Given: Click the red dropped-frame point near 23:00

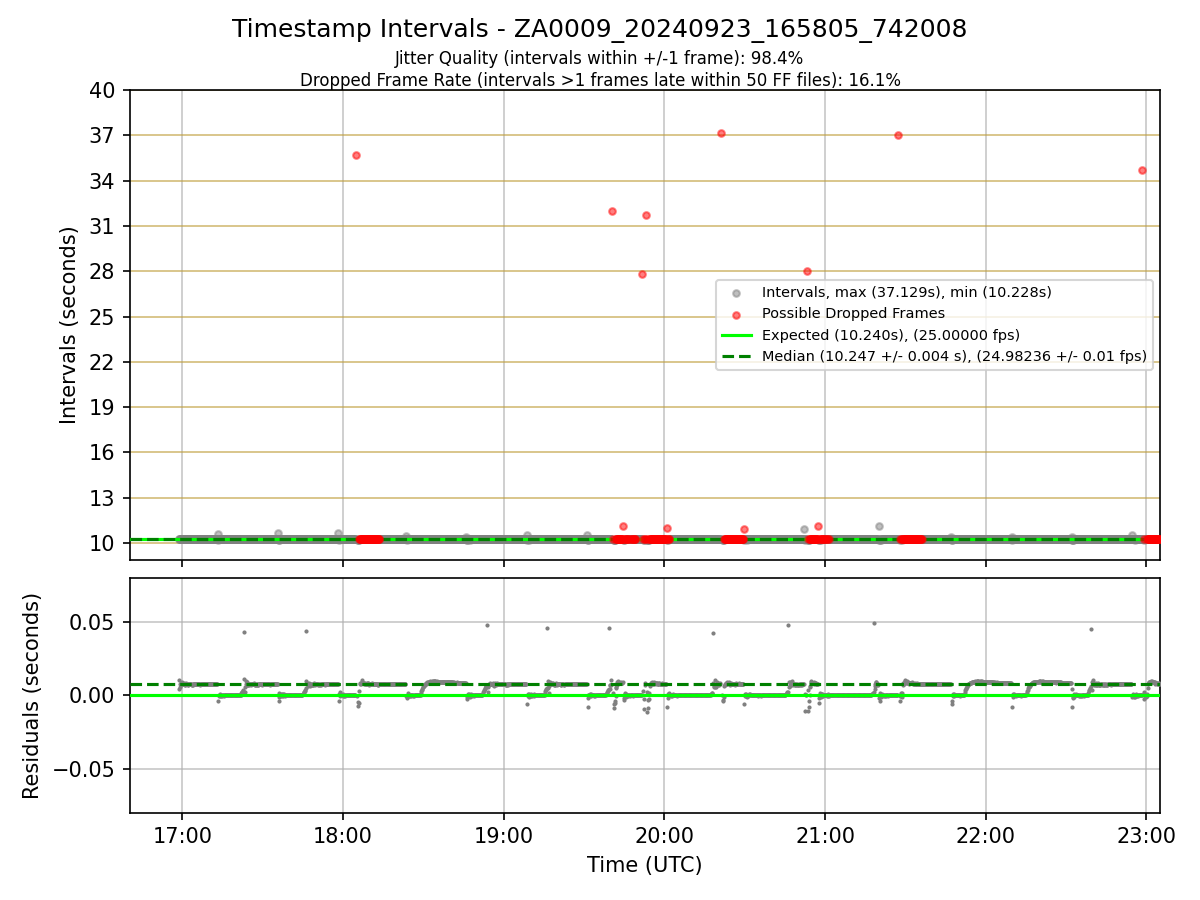Looking at the screenshot, I should tap(1142, 170).
